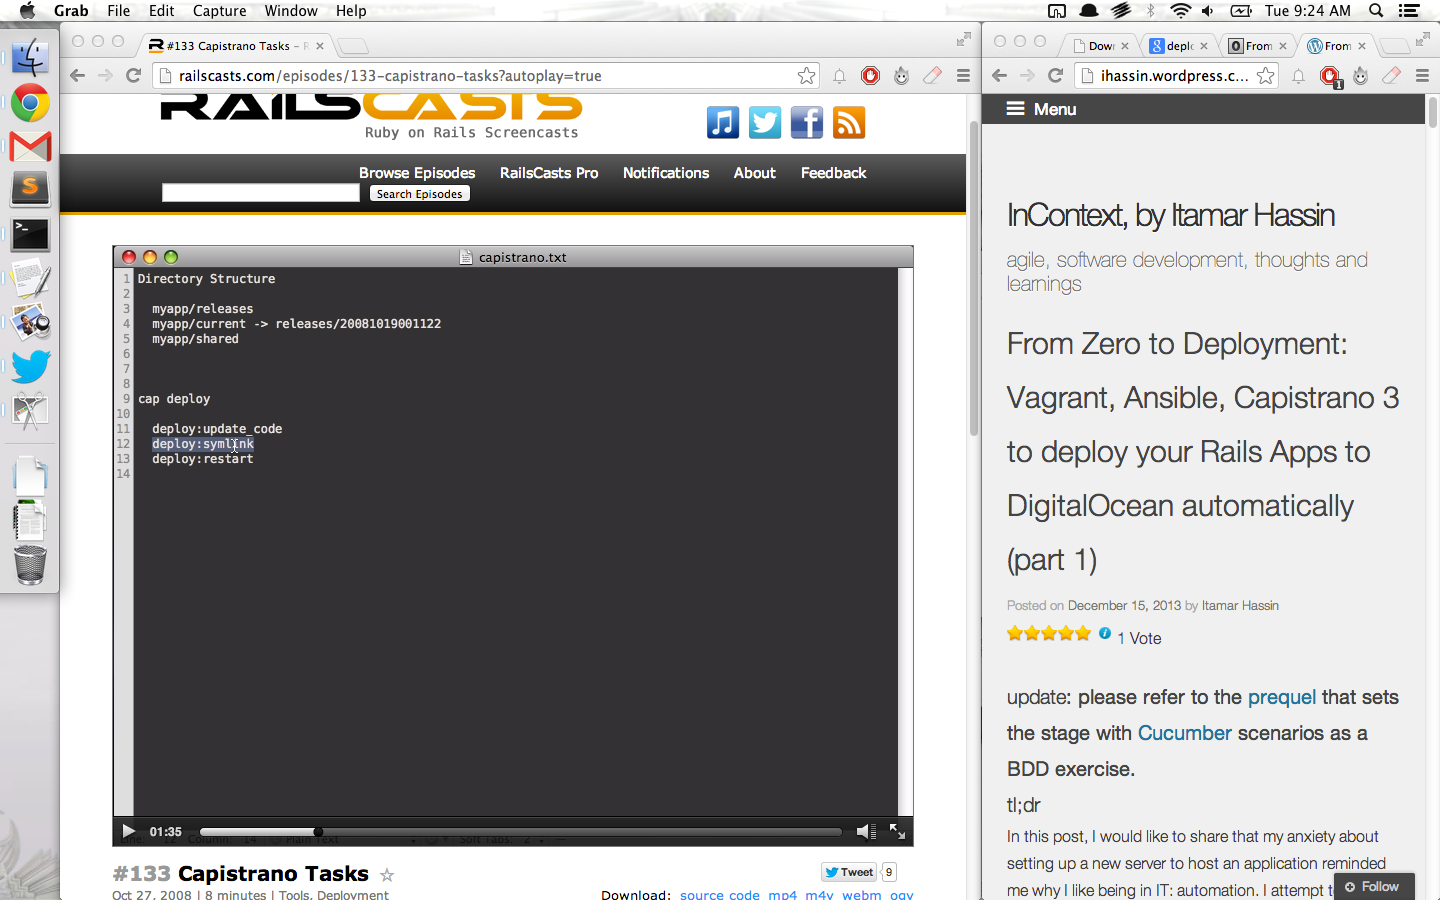
Task: Expand the blog Menu hamburger
Action: [1015, 109]
